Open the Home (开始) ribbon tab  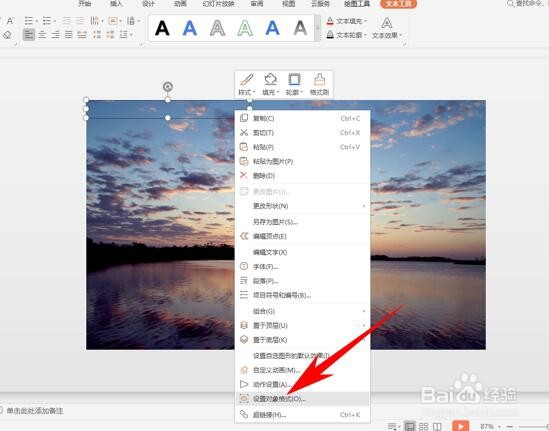point(85,4)
